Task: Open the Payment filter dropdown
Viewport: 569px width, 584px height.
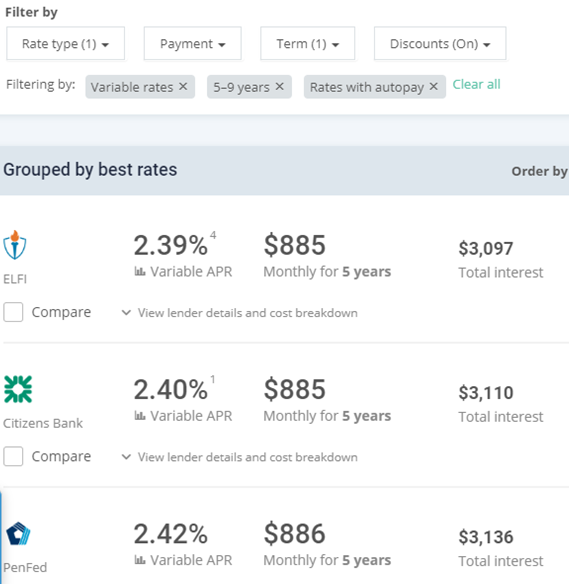Action: tap(193, 44)
